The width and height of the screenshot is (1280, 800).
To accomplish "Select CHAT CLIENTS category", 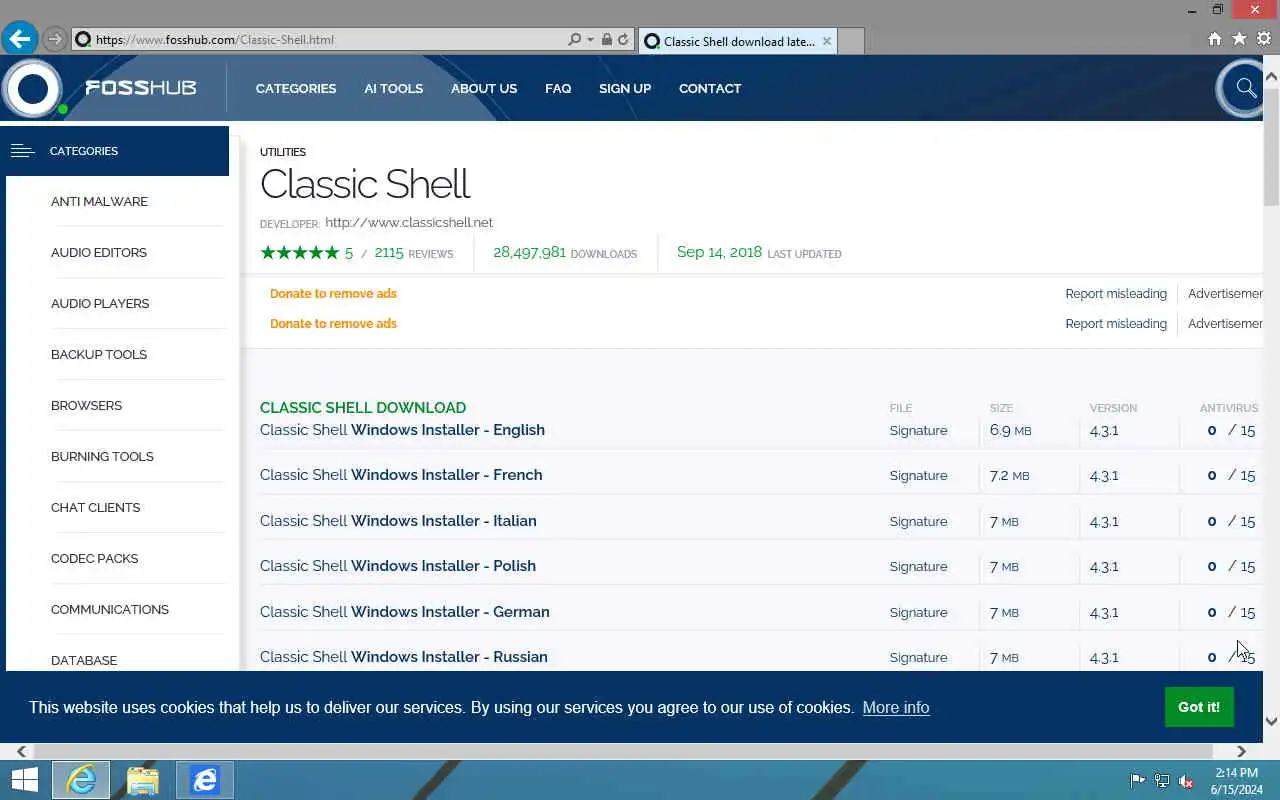I will [x=95, y=508].
